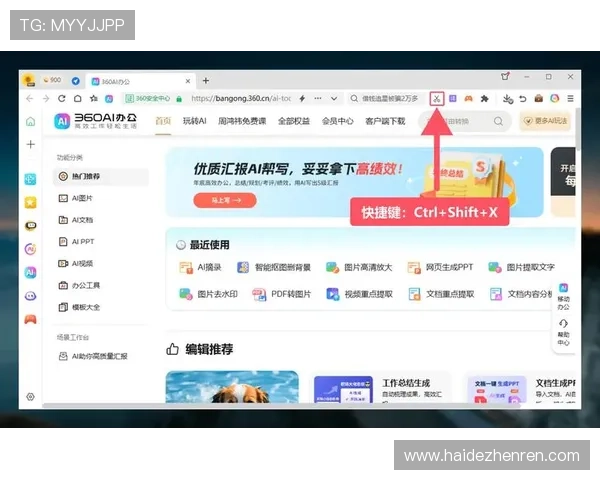Open the browser home page icon
The width and height of the screenshot is (600, 480).
click(78, 99)
